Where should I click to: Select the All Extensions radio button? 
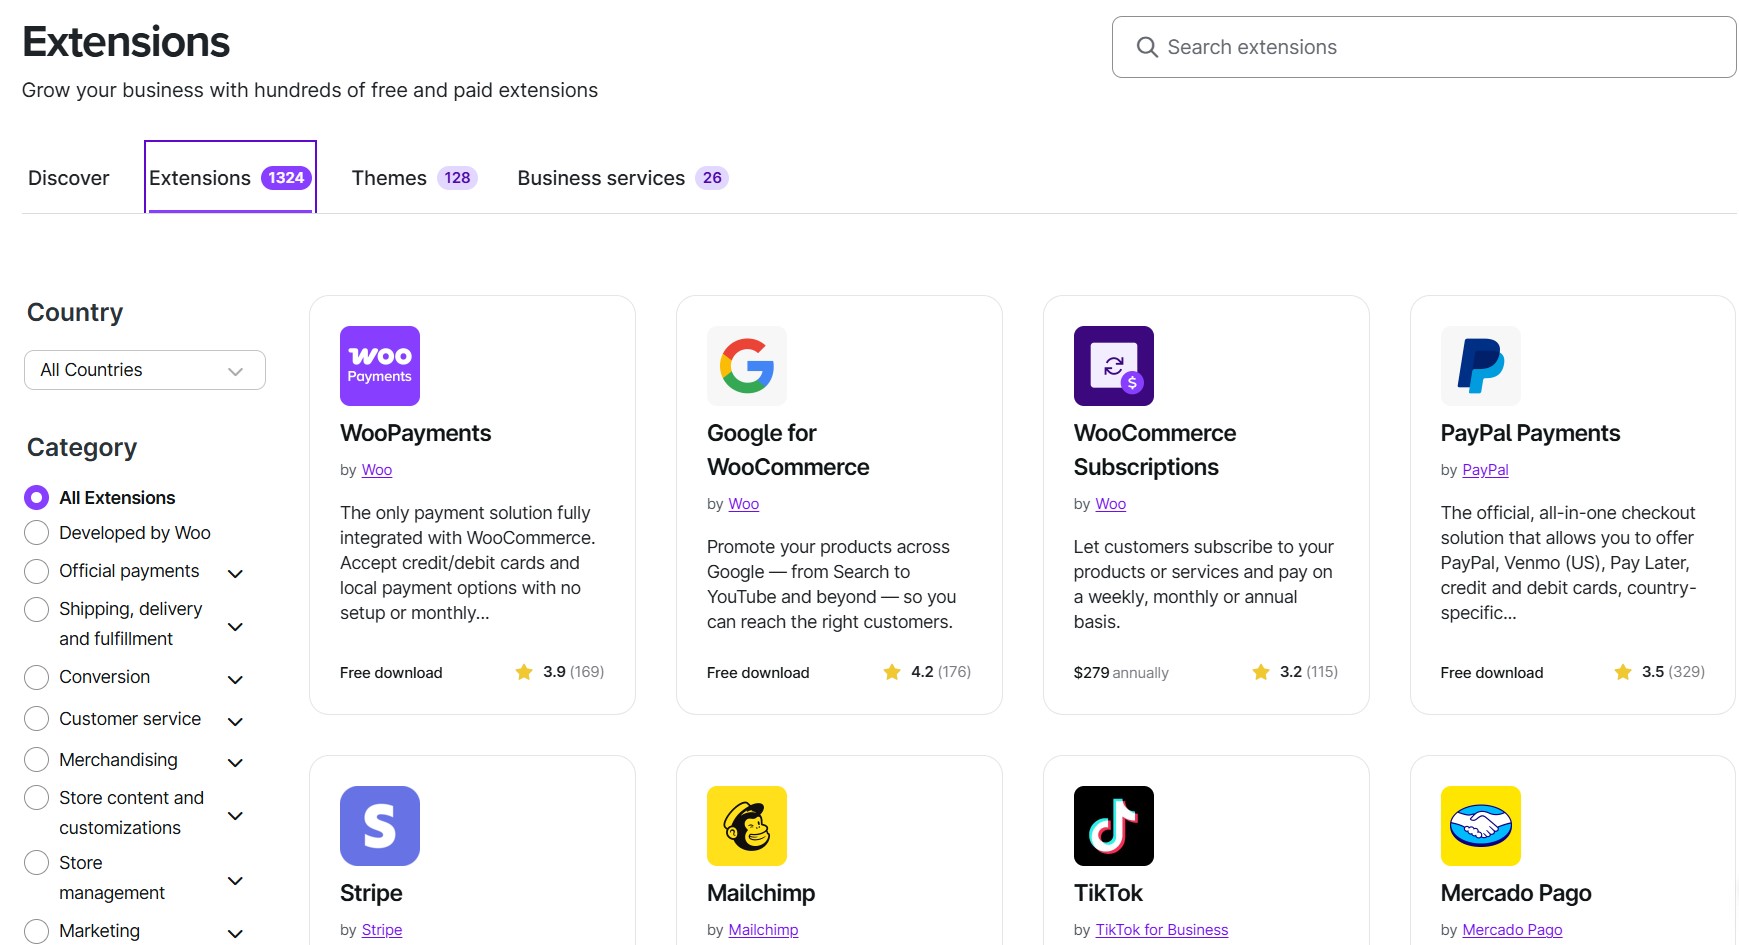pyautogui.click(x=36, y=498)
